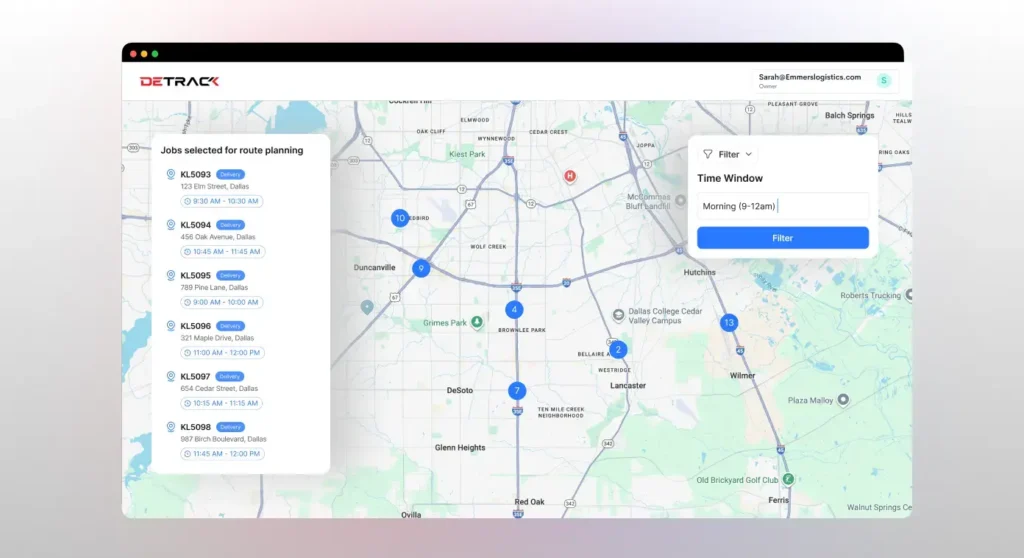Click the 10:45 AM - 11:45 AM time chip

[223, 252]
